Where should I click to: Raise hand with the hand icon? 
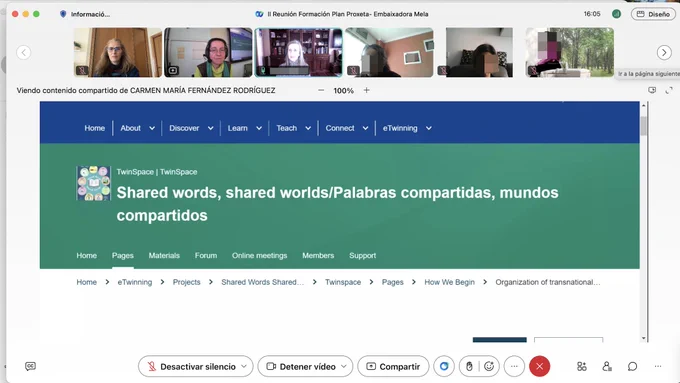pyautogui.click(x=469, y=367)
